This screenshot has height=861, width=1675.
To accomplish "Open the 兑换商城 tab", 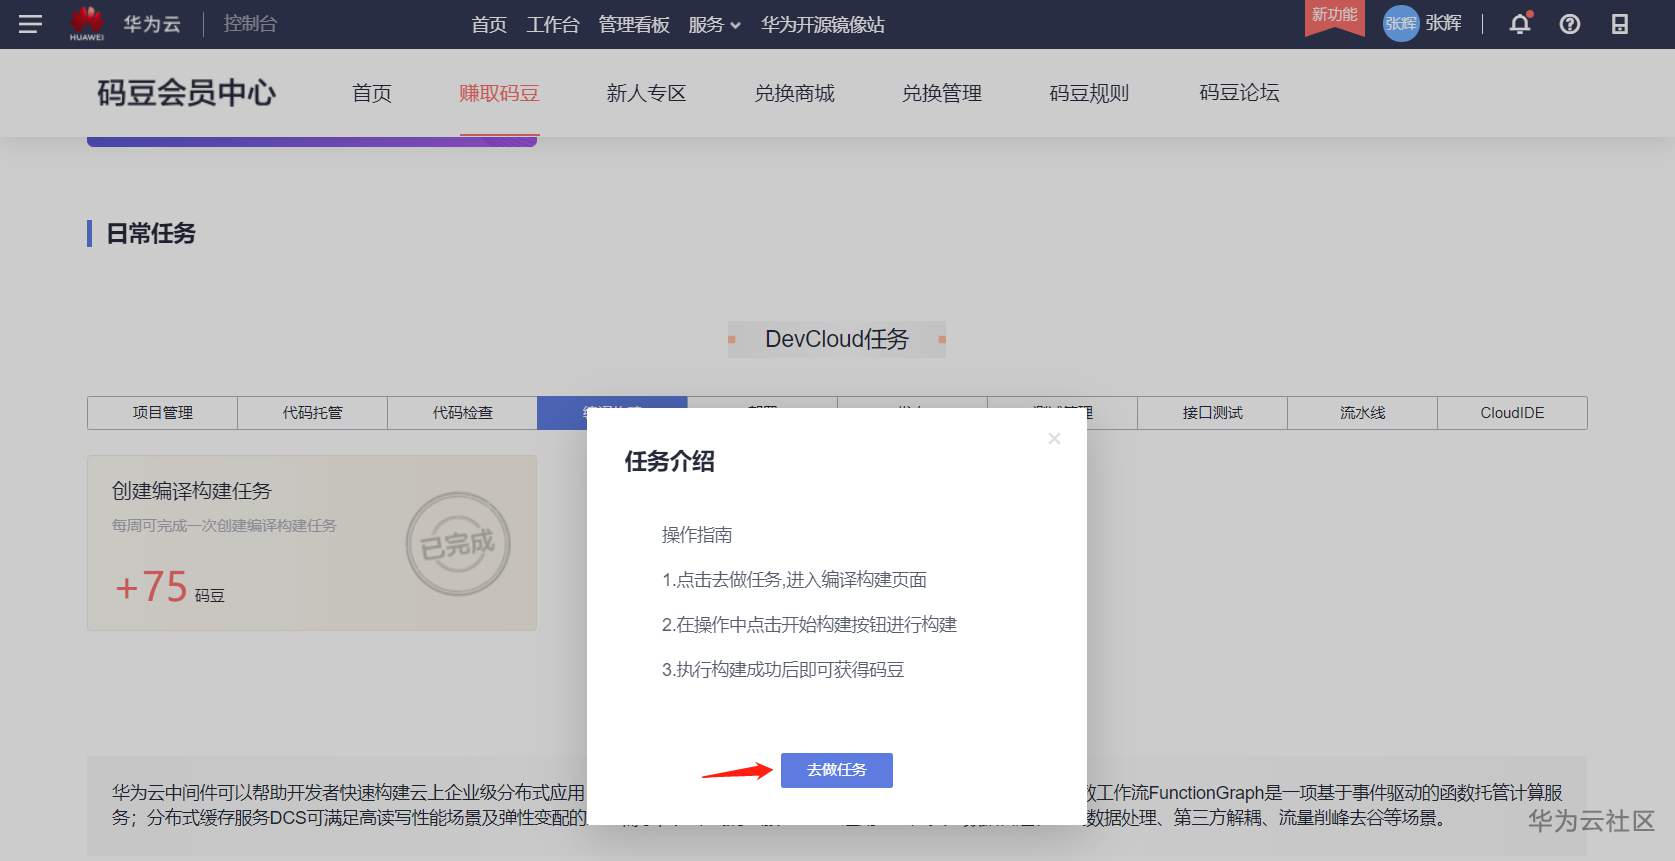I will pos(794,93).
